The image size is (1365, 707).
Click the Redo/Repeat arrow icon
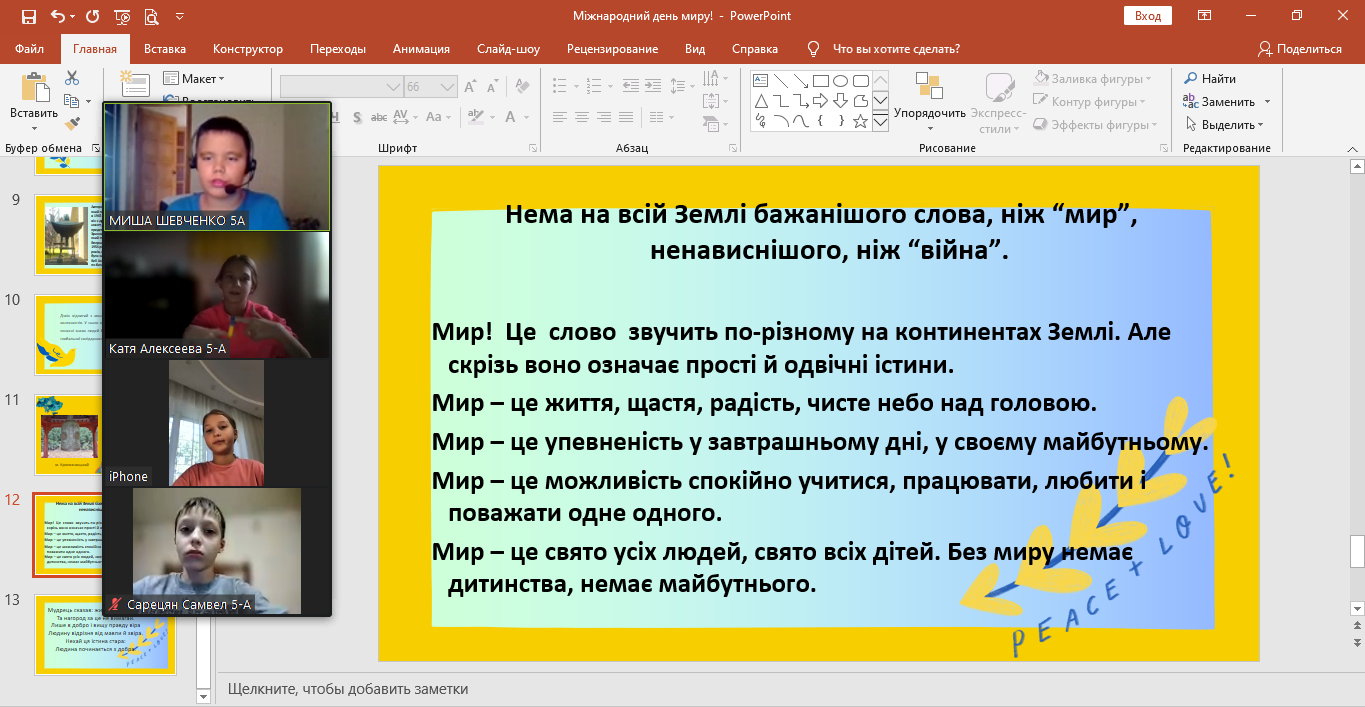93,16
